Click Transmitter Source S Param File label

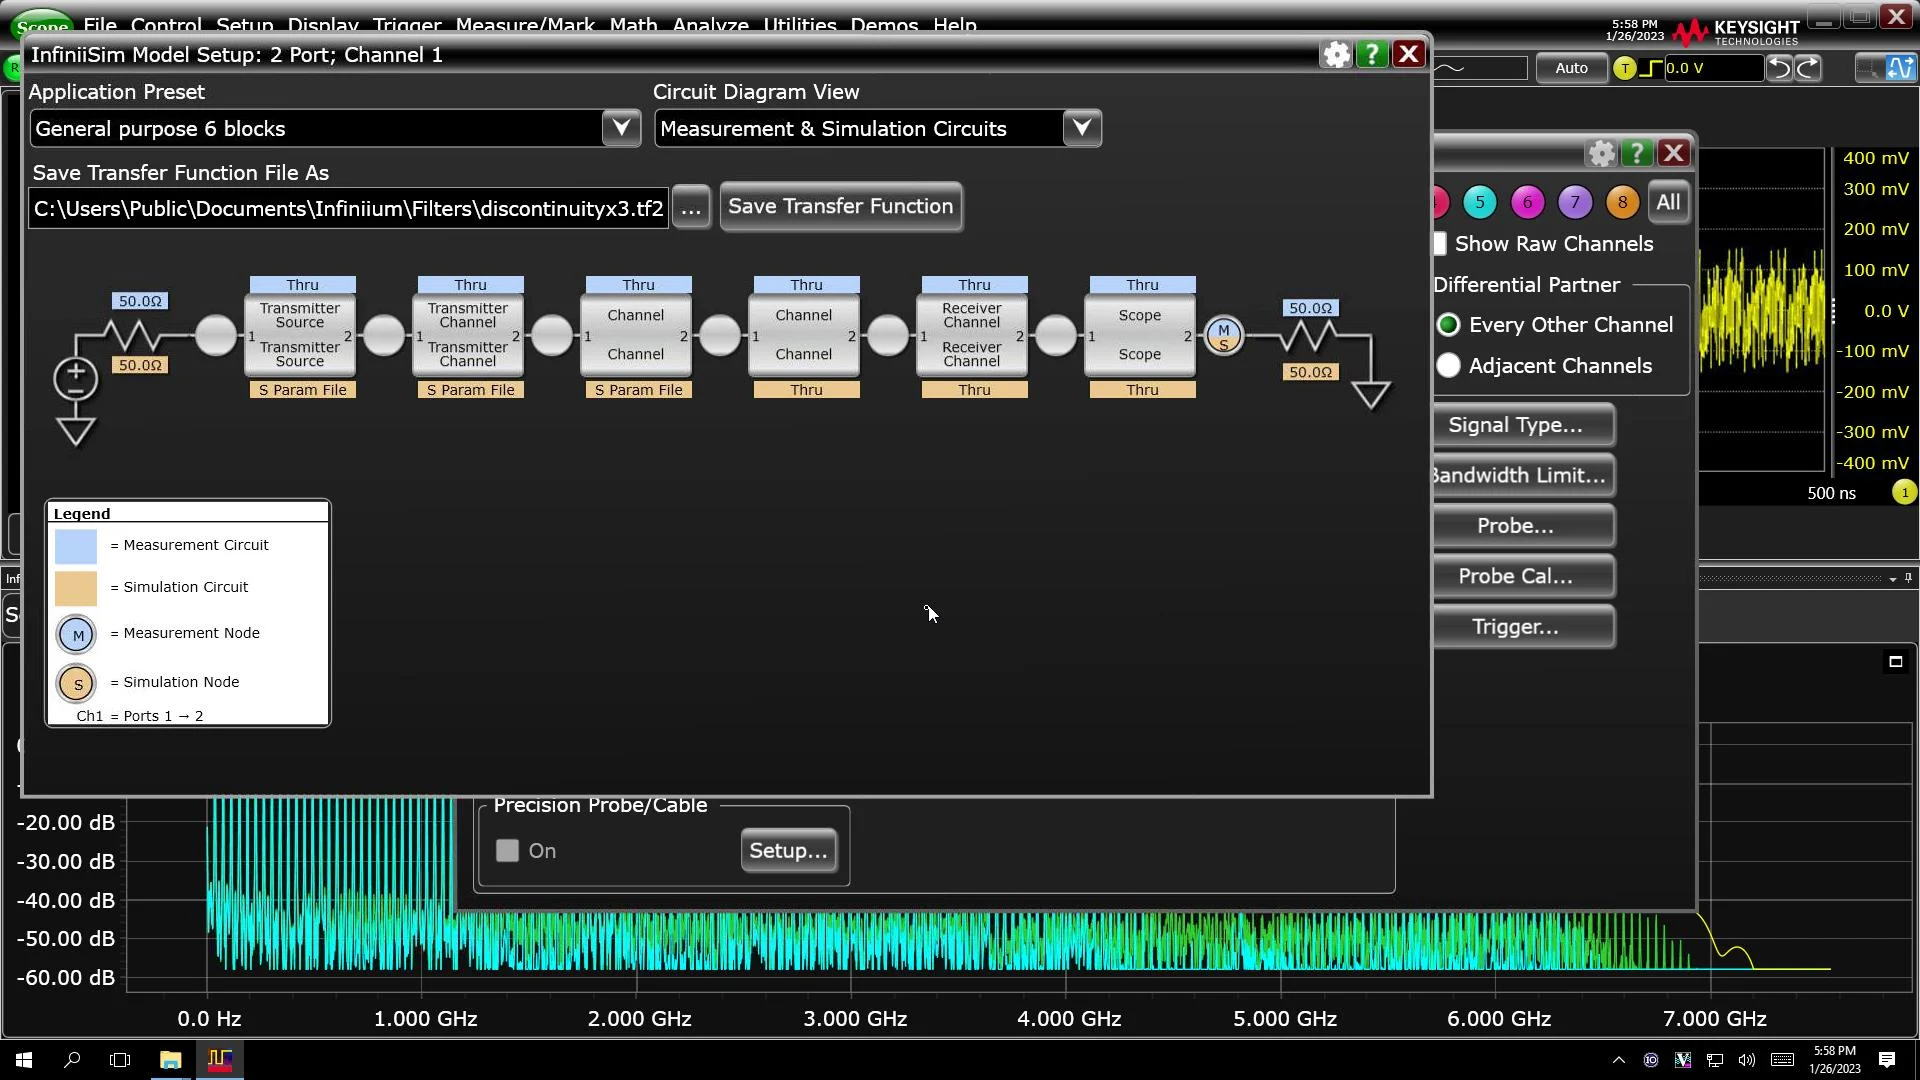(x=303, y=390)
